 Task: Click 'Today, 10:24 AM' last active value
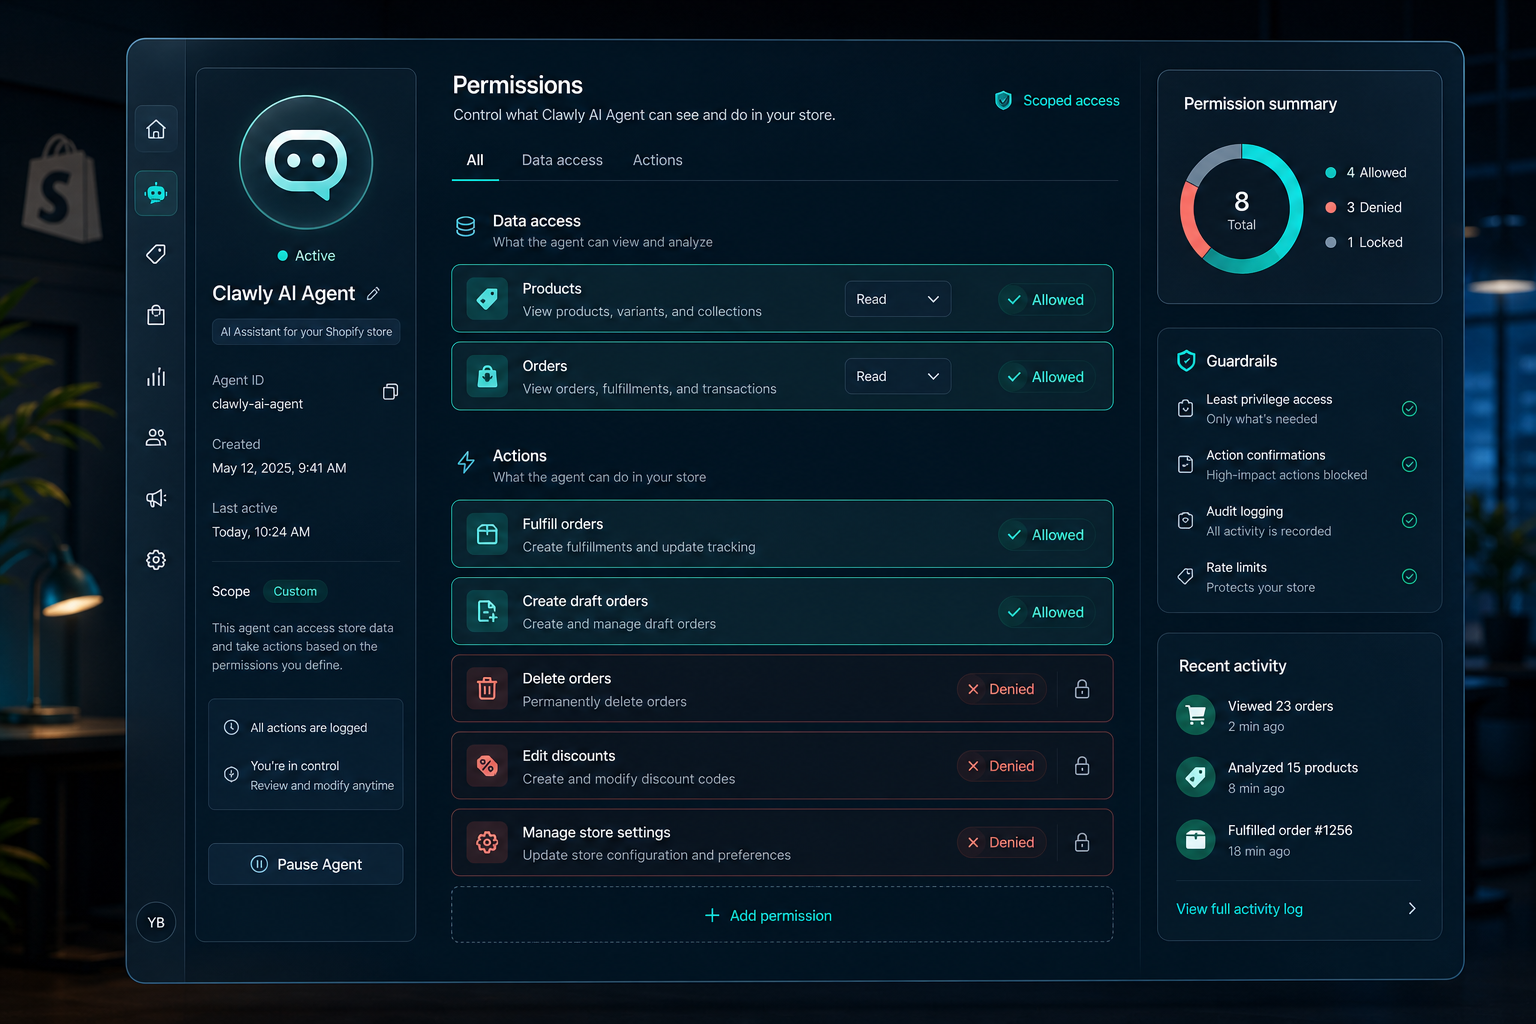click(x=261, y=532)
